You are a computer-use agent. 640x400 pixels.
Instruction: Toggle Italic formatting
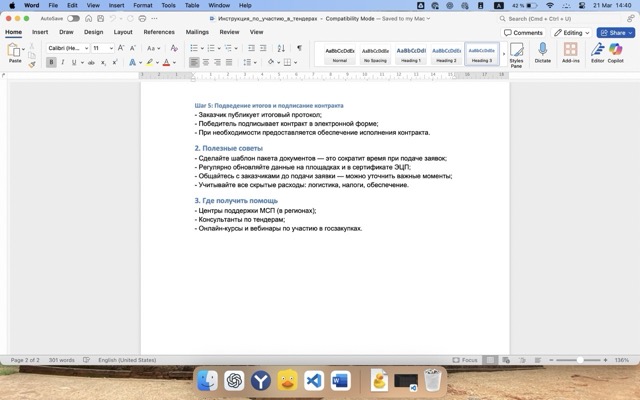pyautogui.click(x=63, y=62)
